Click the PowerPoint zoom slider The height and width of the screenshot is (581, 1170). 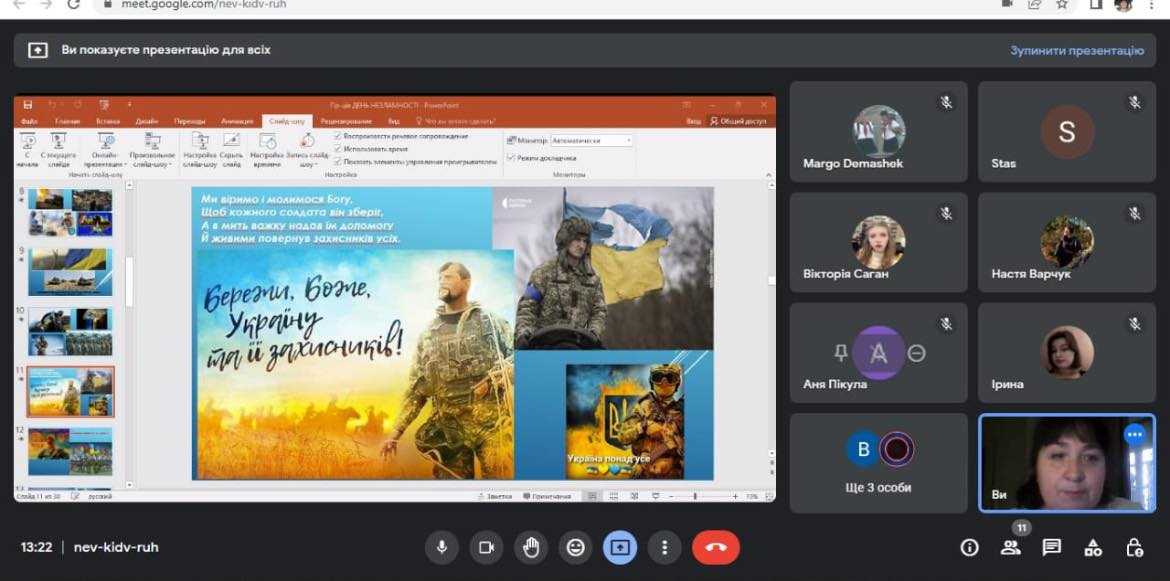pos(697,496)
